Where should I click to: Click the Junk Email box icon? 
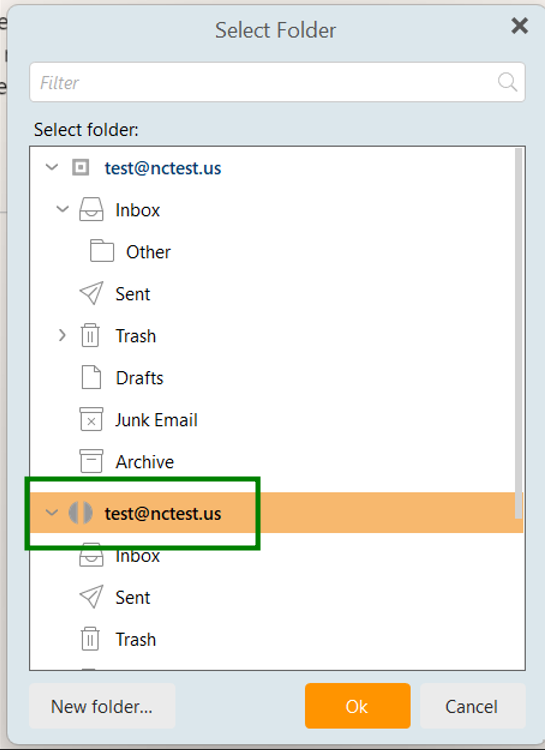point(91,419)
